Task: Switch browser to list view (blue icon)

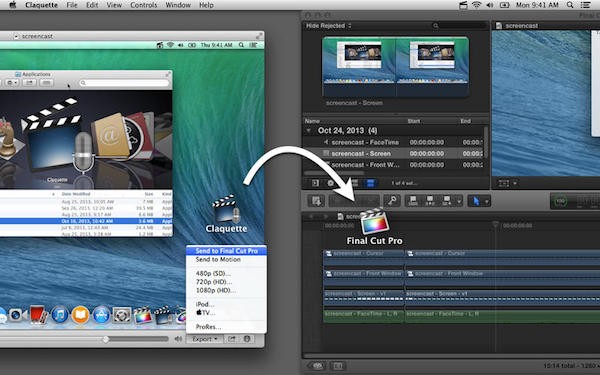Action: pos(370,183)
